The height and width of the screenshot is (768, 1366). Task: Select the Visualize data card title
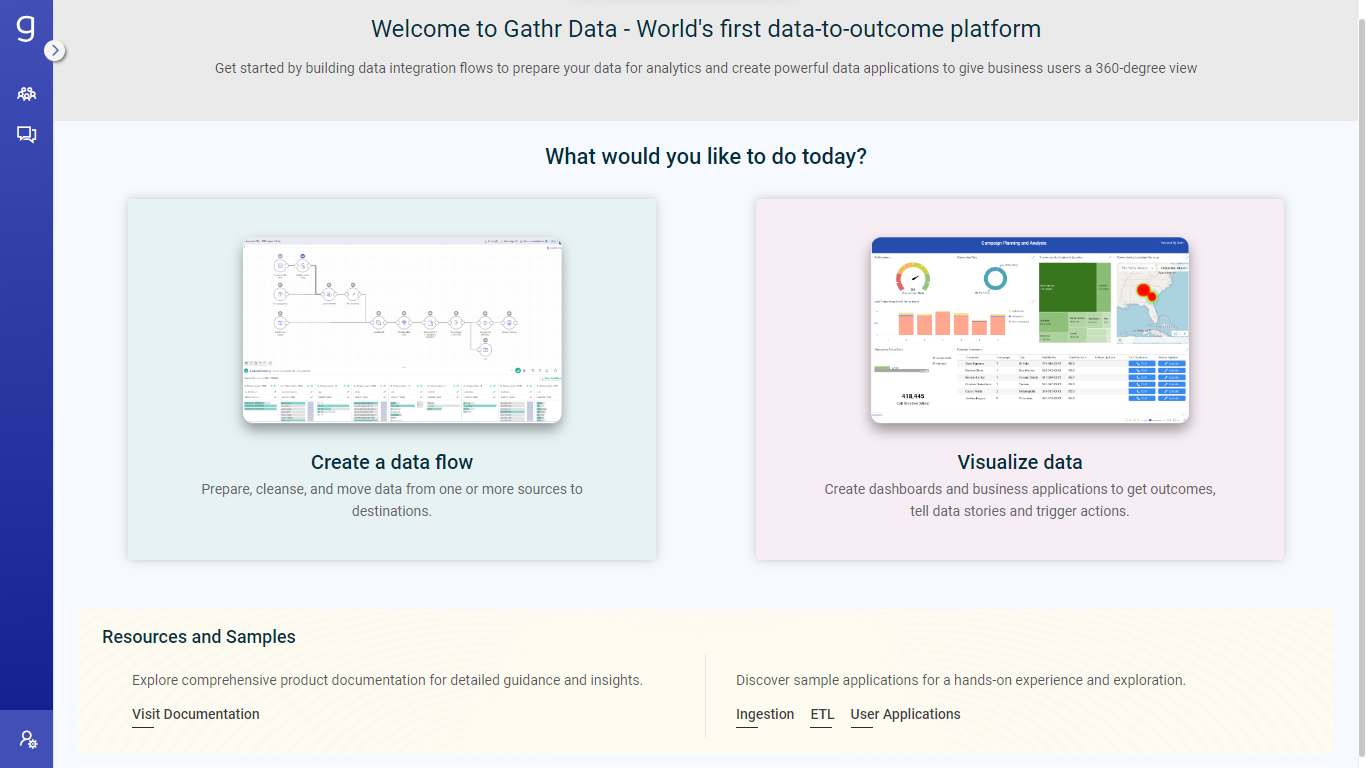(x=1020, y=462)
